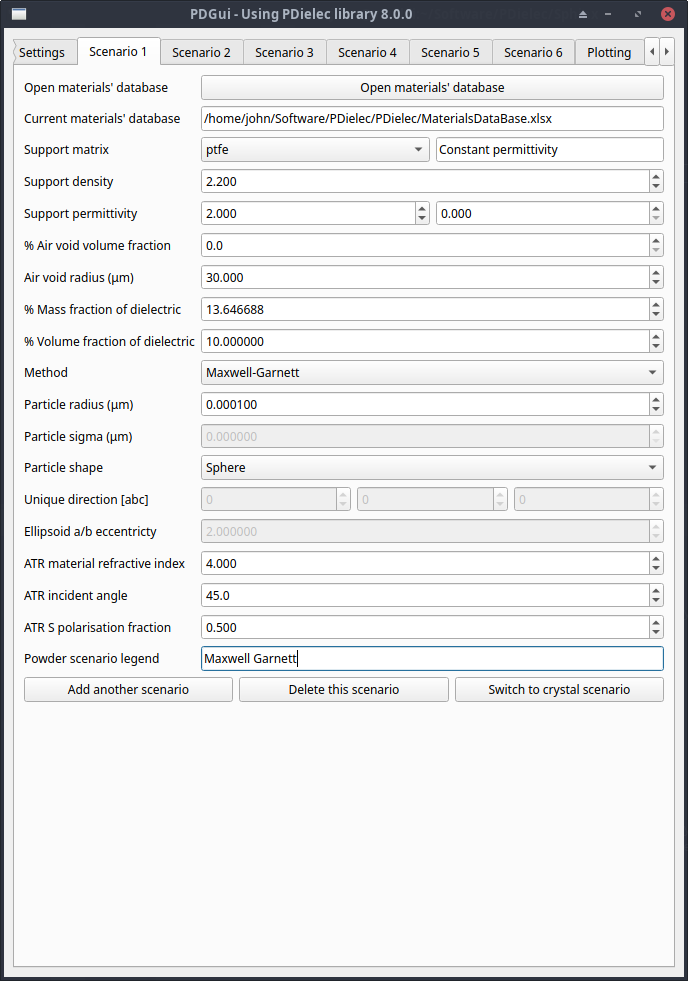Image resolution: width=688 pixels, height=981 pixels.
Task: Decrease ATR S polarisation fraction
Action: [656, 632]
